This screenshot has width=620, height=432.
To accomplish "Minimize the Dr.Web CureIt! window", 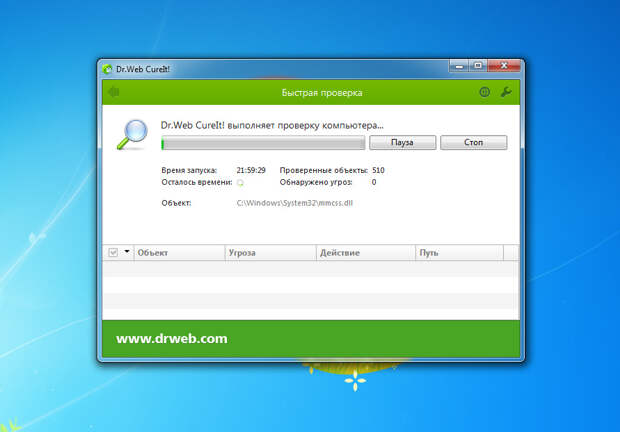I will point(459,66).
